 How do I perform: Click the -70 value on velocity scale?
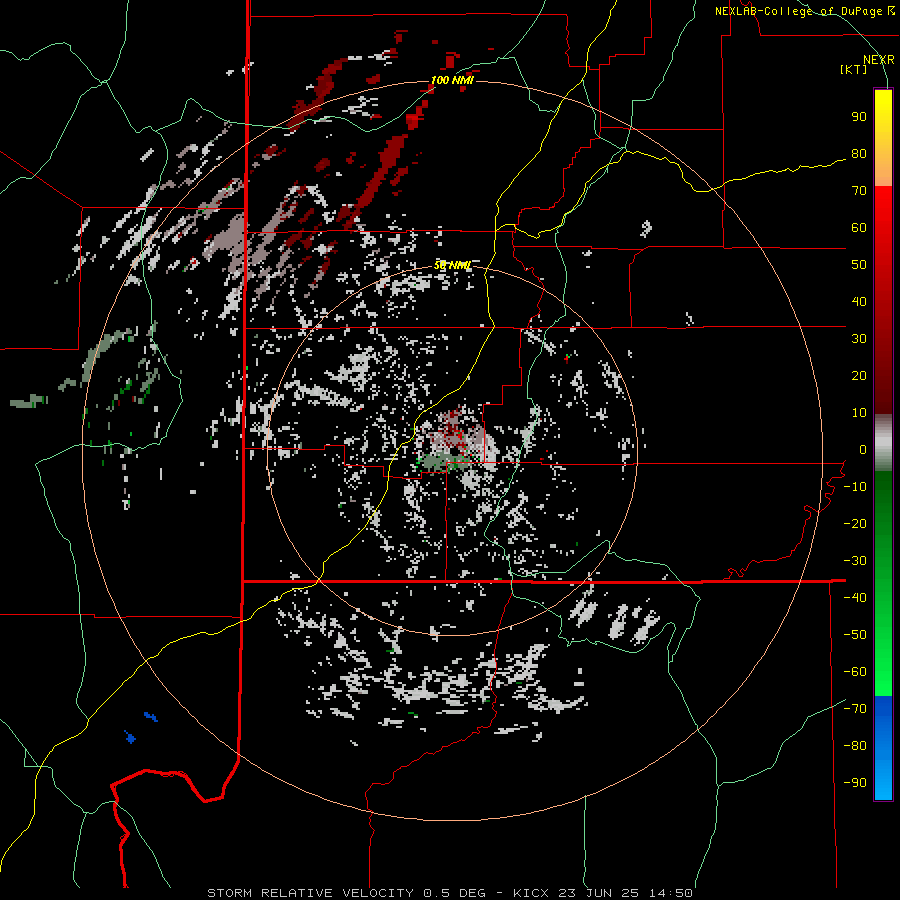pos(855,709)
